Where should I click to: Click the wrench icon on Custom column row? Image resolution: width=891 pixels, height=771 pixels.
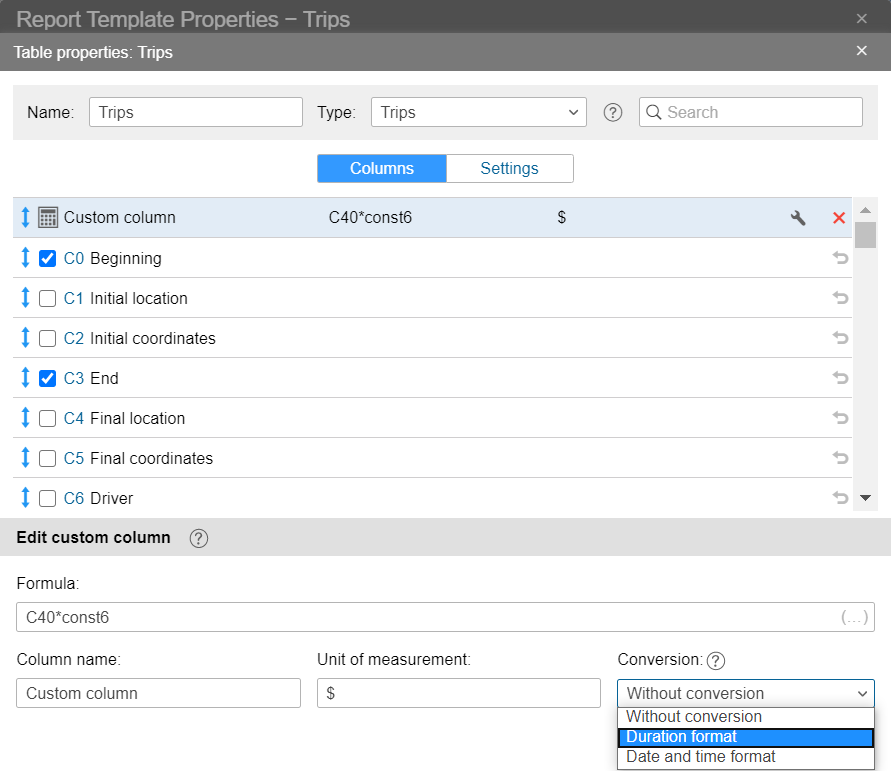(798, 218)
